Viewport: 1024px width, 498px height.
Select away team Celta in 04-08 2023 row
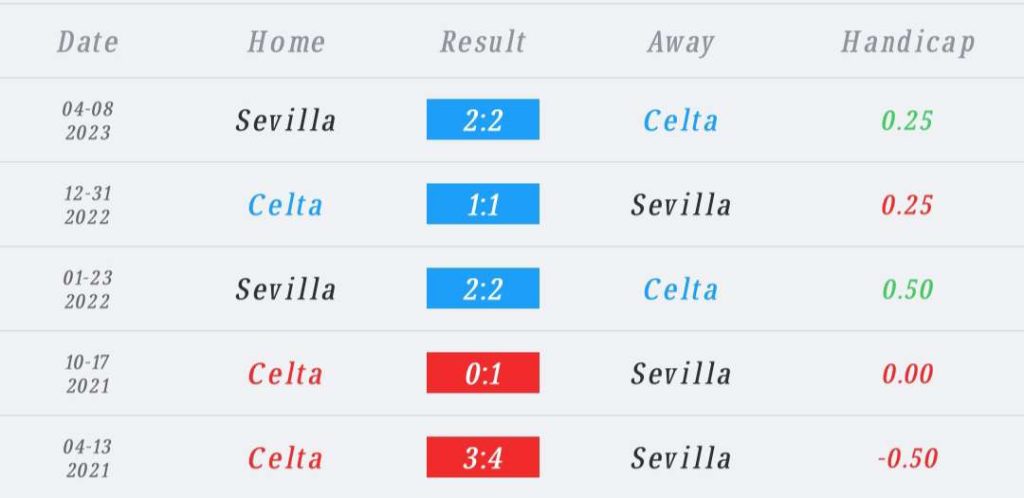pyautogui.click(x=680, y=120)
